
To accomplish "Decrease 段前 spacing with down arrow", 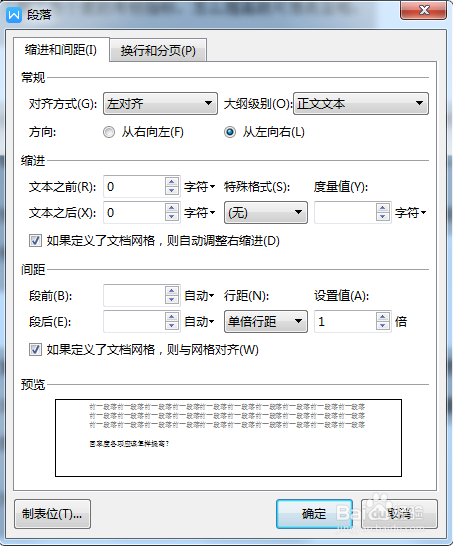I will point(172,300).
